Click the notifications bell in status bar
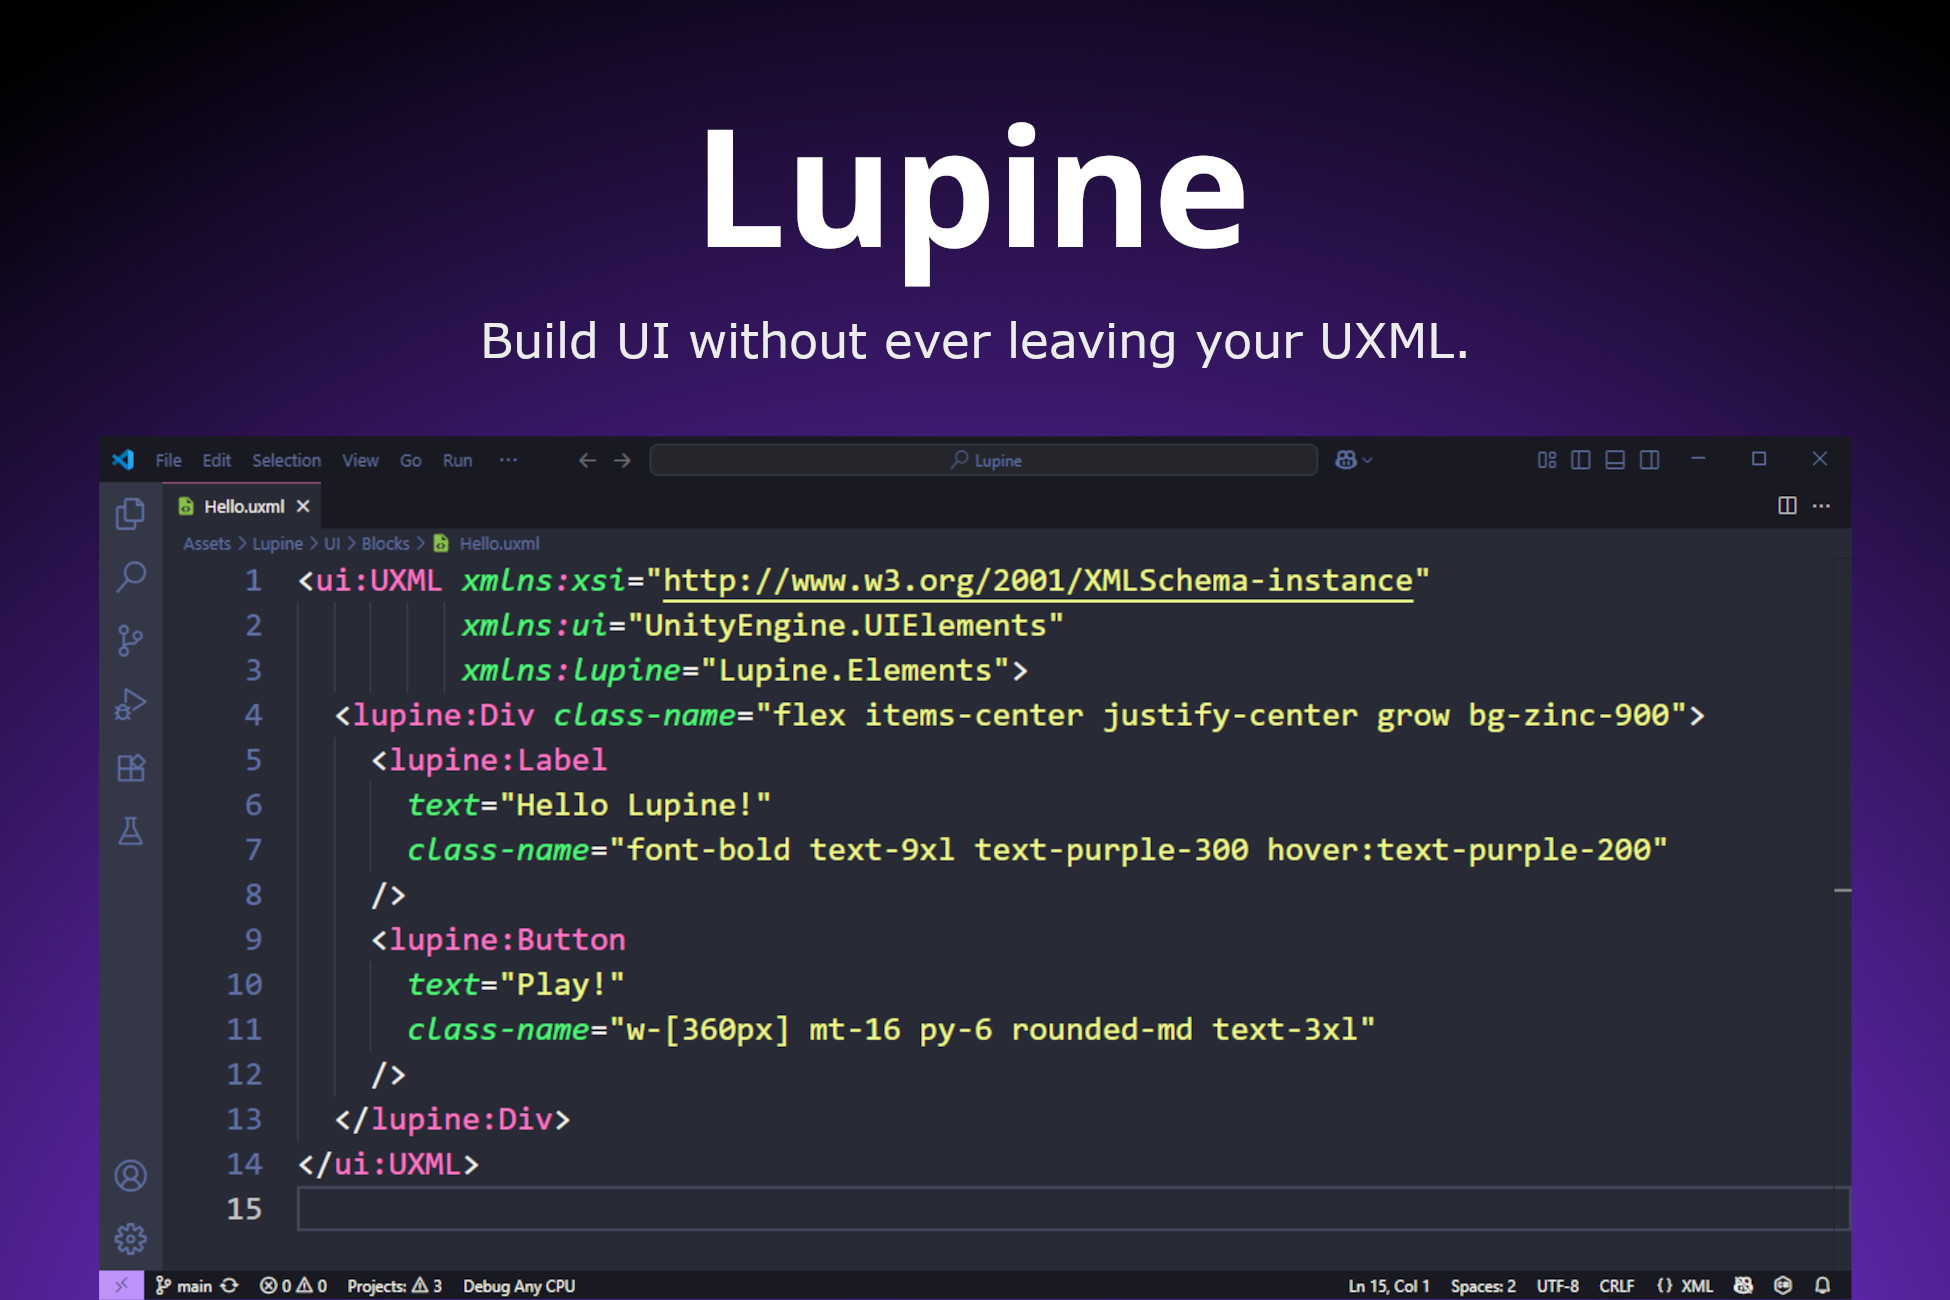Viewport: 1950px width, 1300px height. coord(1822,1286)
